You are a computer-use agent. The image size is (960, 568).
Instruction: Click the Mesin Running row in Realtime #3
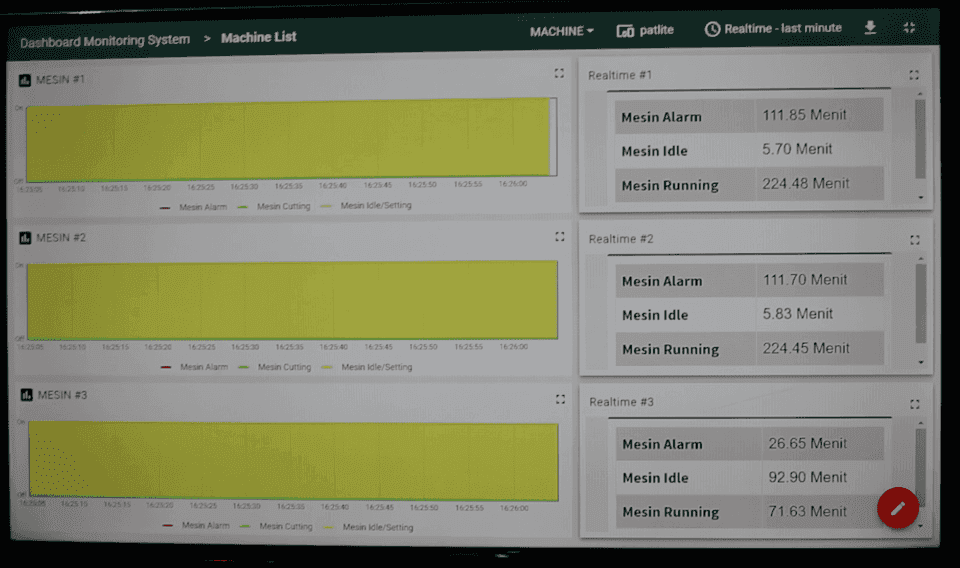(x=750, y=512)
